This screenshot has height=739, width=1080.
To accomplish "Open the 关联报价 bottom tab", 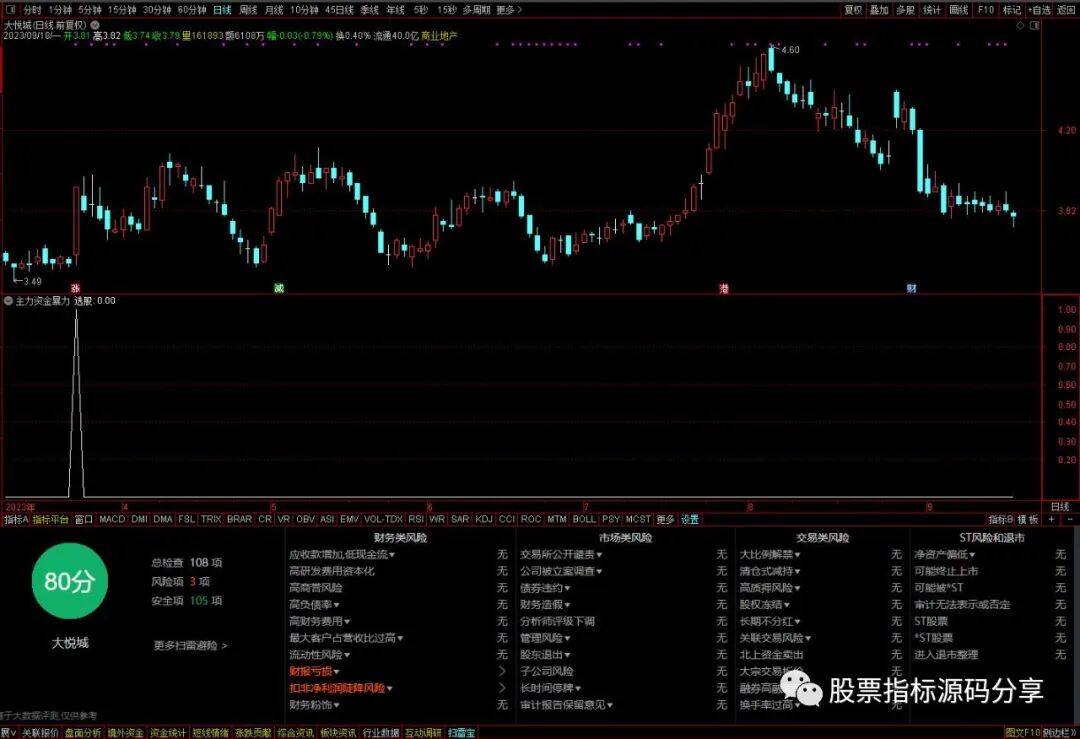I will [41, 733].
